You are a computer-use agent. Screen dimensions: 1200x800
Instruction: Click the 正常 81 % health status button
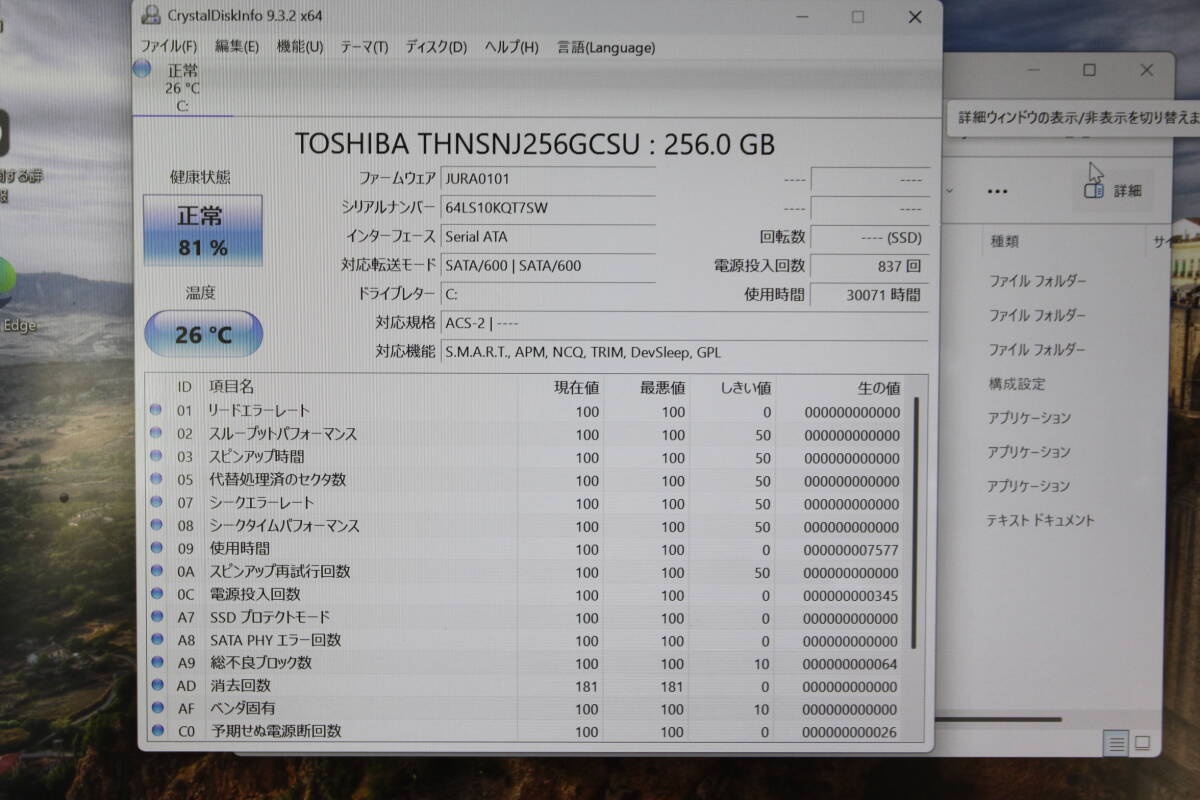(203, 230)
